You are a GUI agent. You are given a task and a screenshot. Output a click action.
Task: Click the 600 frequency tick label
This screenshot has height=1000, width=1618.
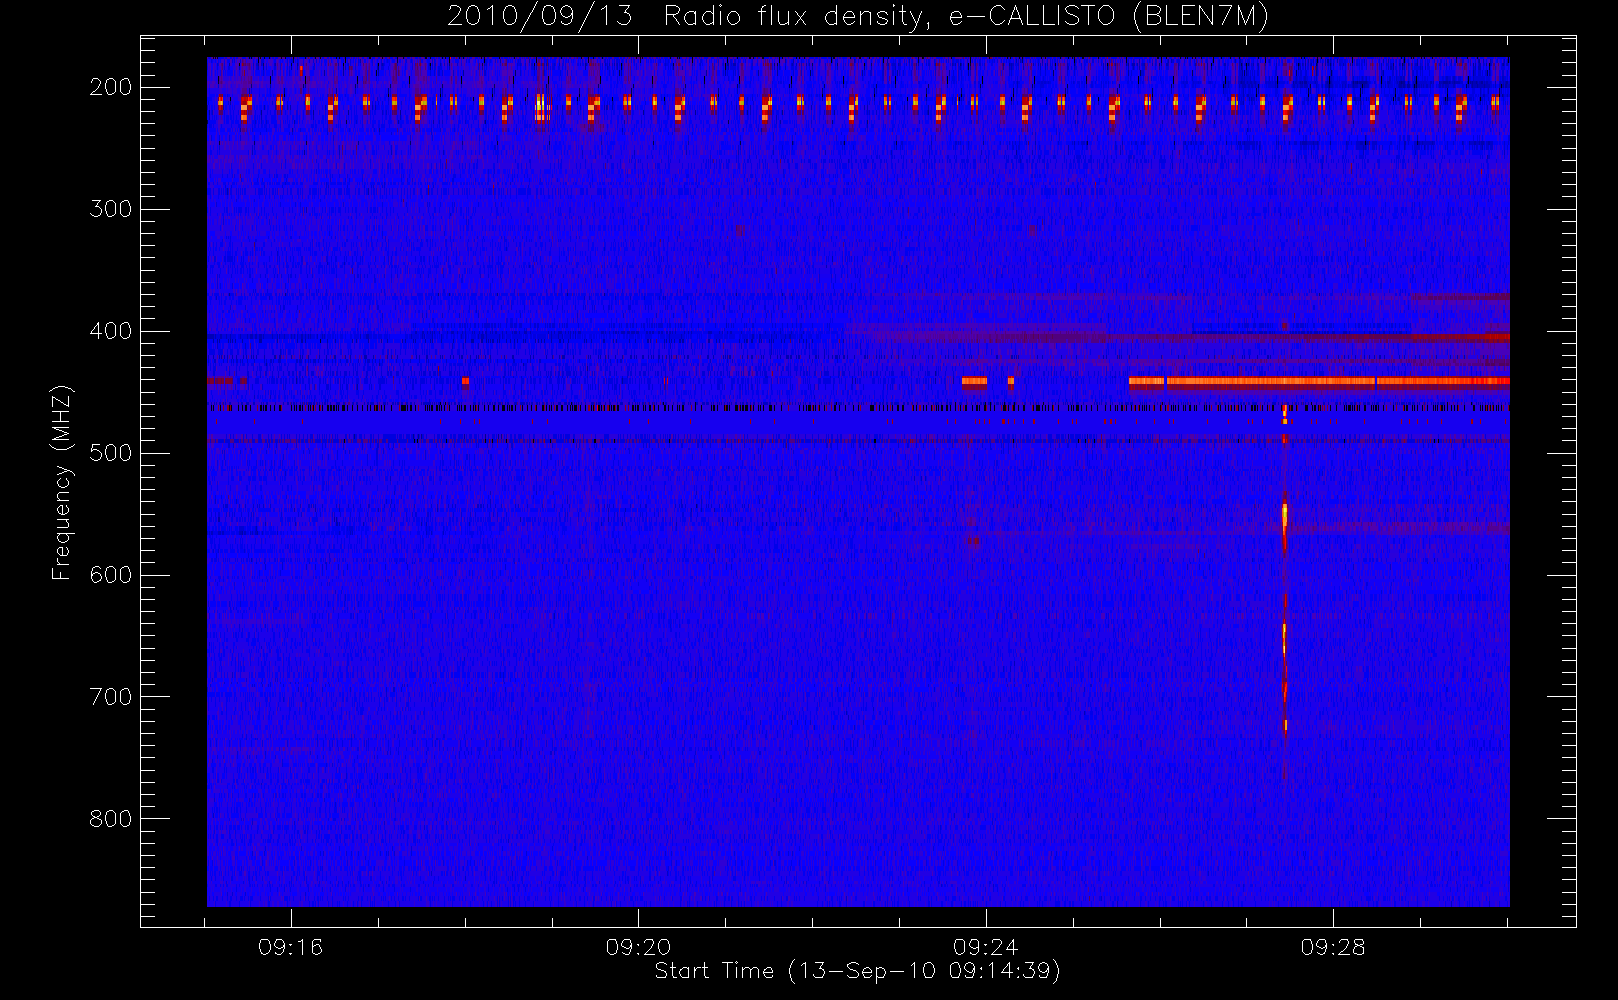click(111, 575)
